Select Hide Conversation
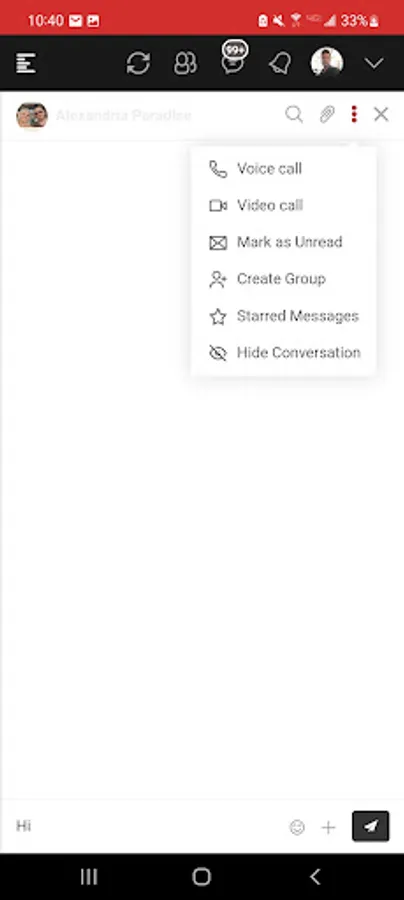 (283, 352)
